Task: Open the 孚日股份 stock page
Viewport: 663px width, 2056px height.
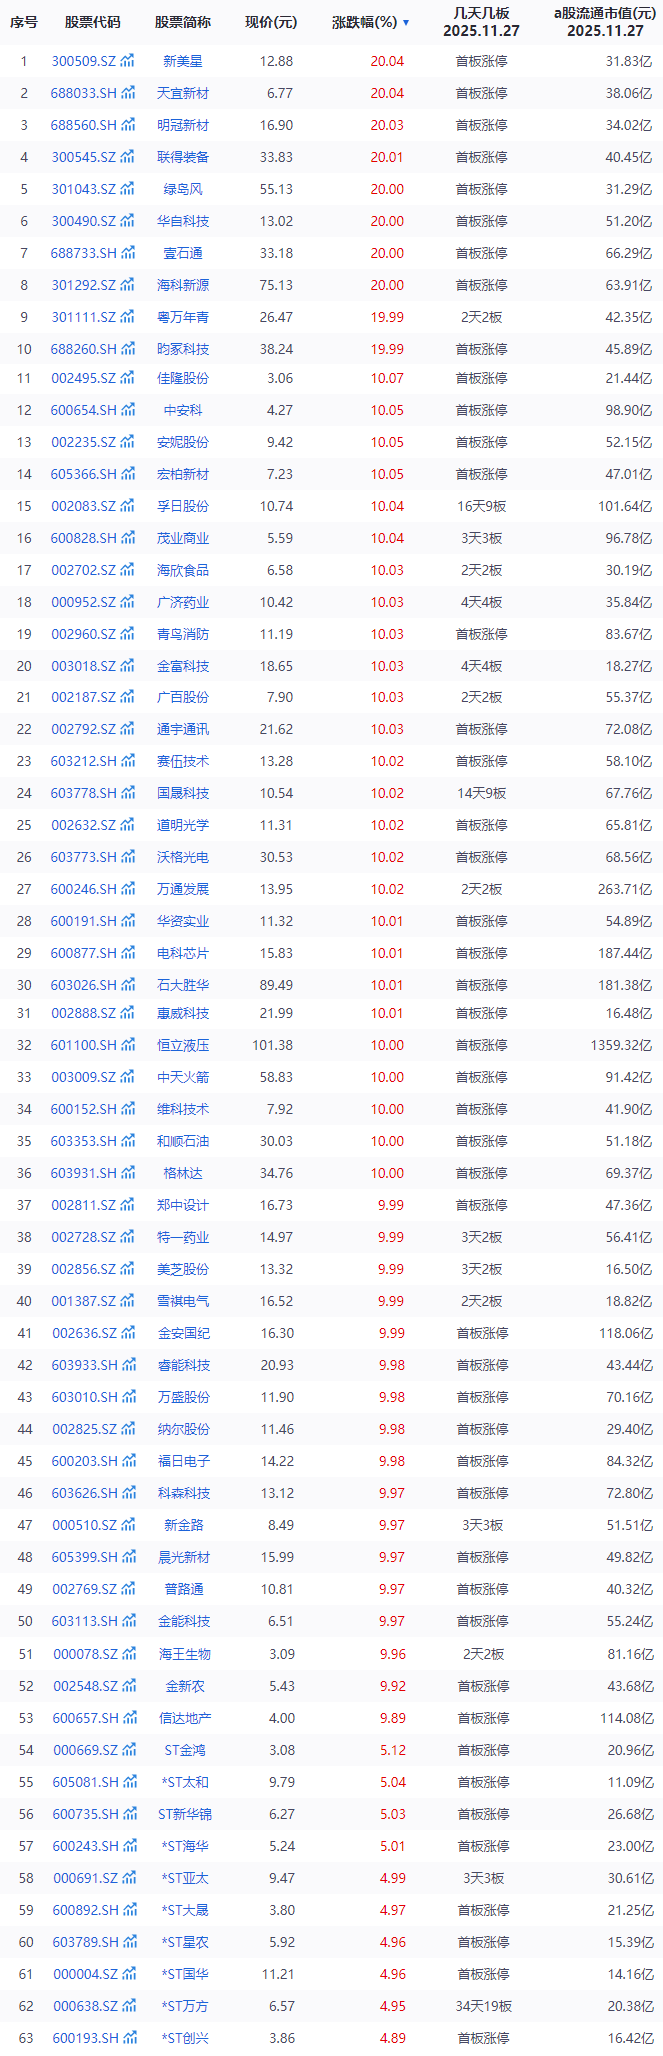Action: [183, 506]
